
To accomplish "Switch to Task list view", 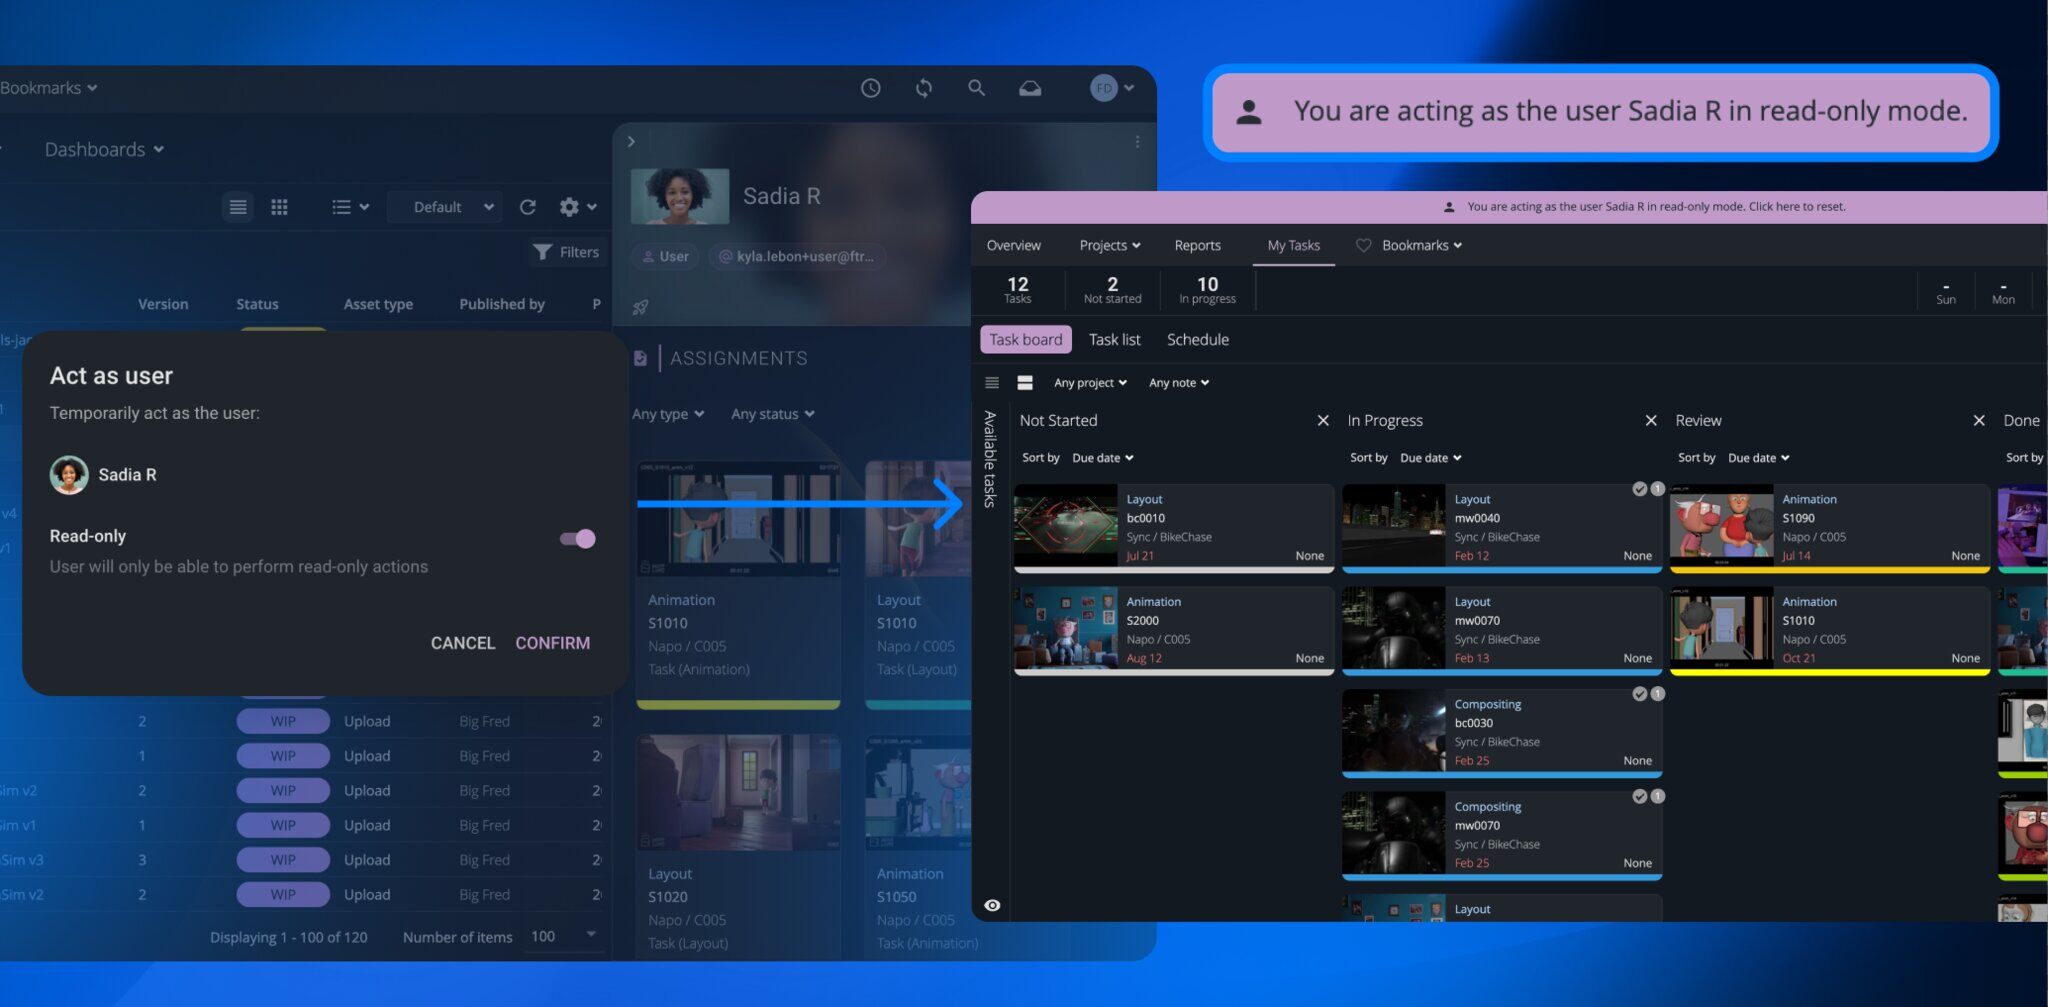I will click(x=1114, y=340).
